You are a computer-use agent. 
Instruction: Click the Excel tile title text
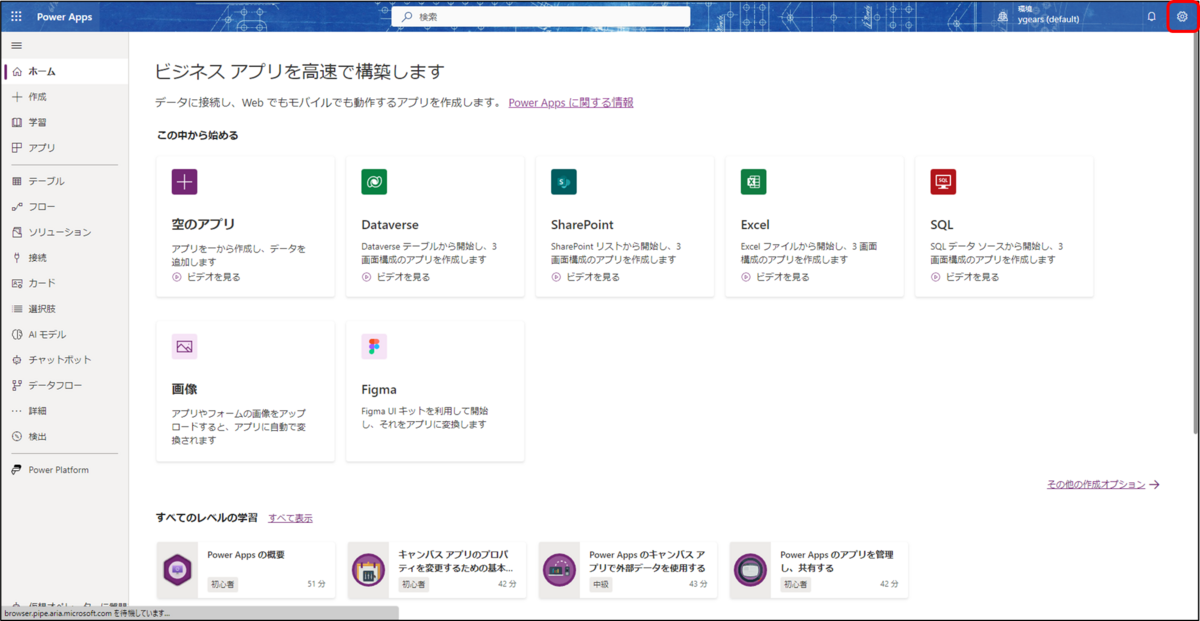pos(755,225)
